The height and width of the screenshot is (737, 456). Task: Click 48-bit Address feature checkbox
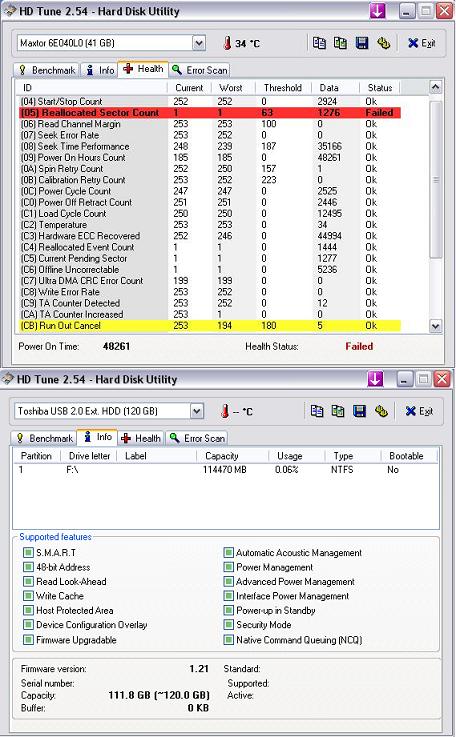coord(28,567)
